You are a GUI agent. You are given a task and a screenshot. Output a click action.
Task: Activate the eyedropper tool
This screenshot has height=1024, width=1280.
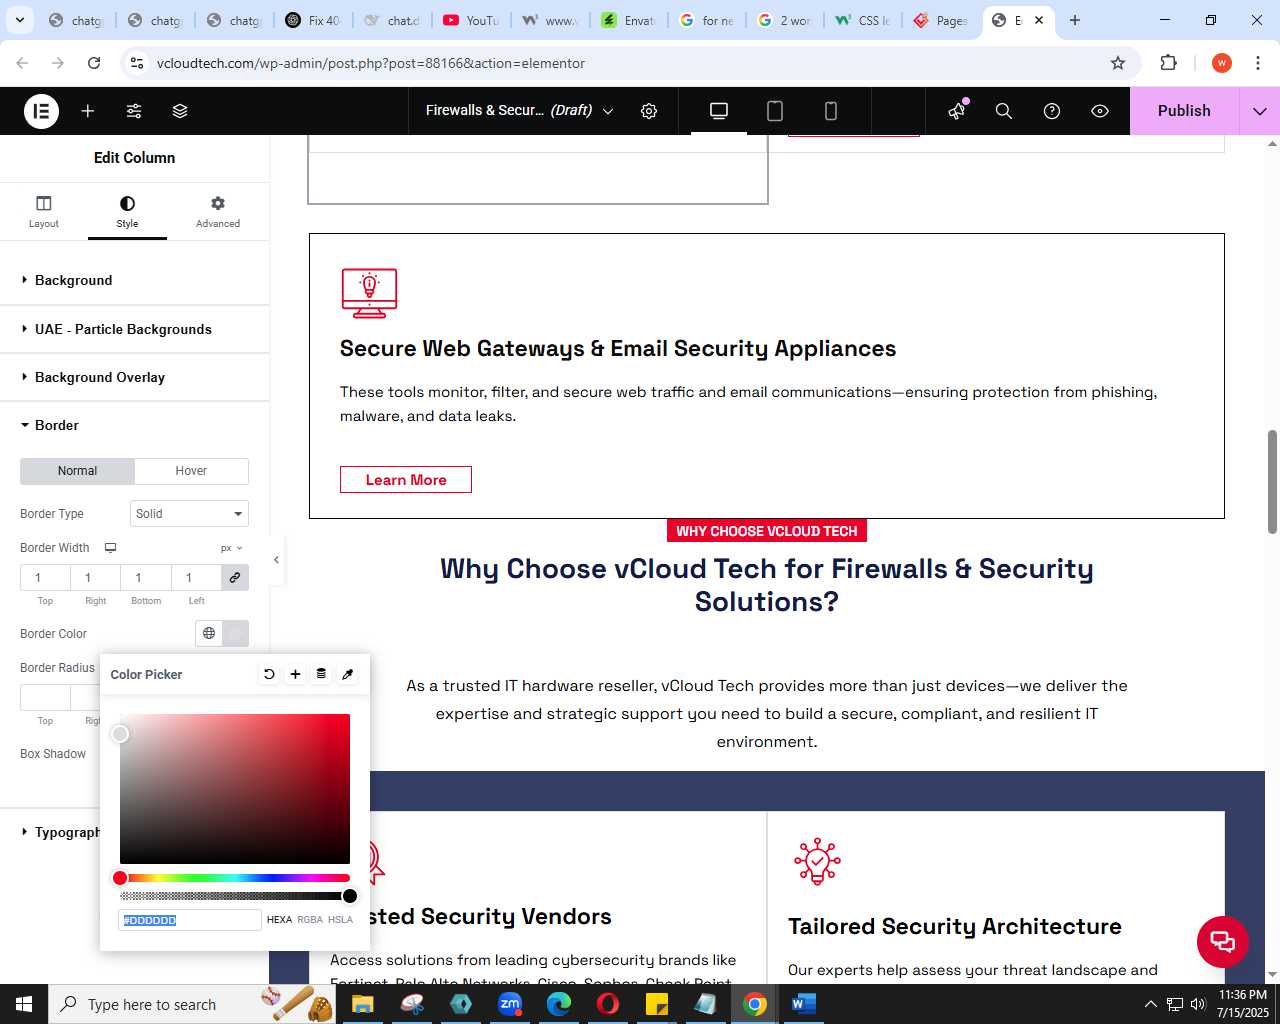click(348, 674)
